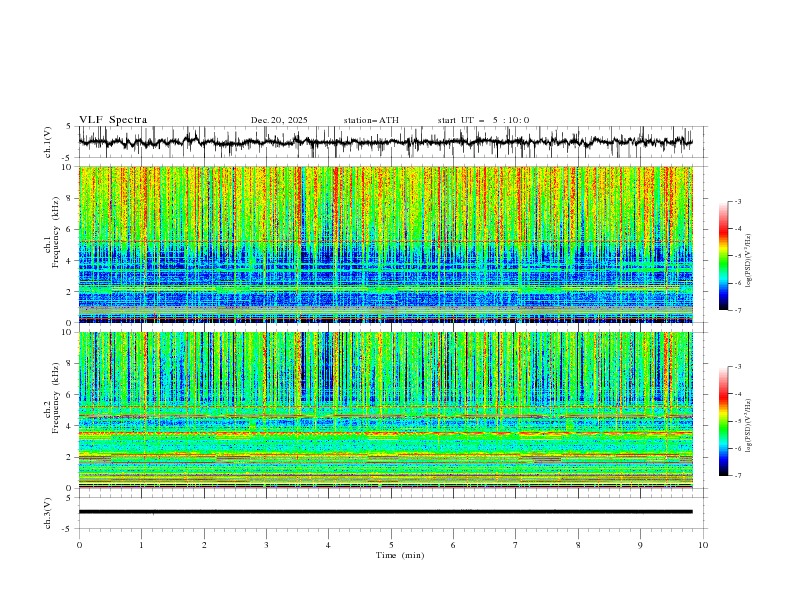The width and height of the screenshot is (792, 612).
Task: Click the "VLF Spectra" title text
Action: point(113,120)
